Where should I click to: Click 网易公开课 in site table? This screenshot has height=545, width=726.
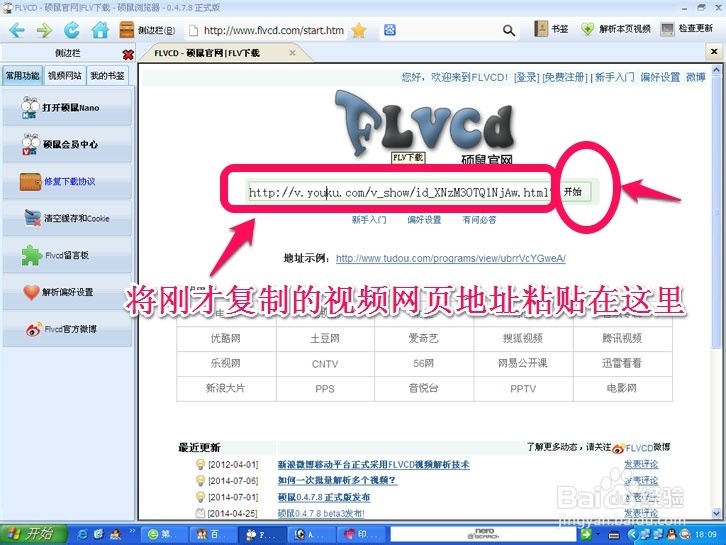(x=523, y=363)
